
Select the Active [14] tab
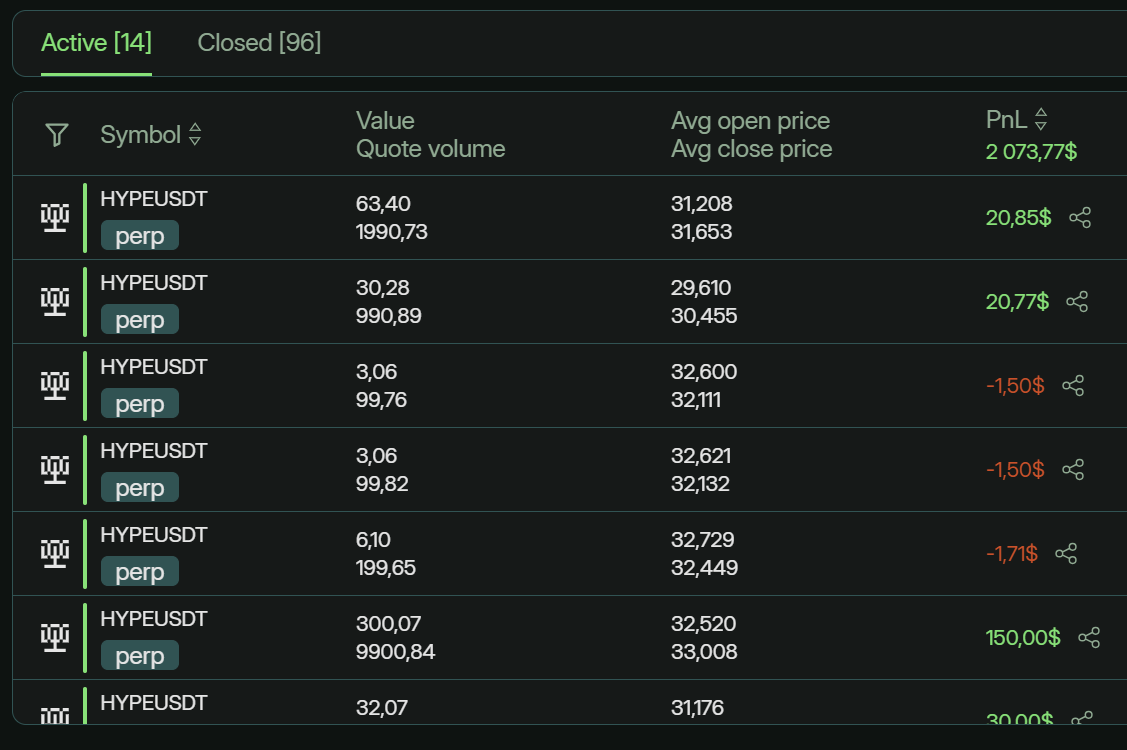pyautogui.click(x=96, y=43)
